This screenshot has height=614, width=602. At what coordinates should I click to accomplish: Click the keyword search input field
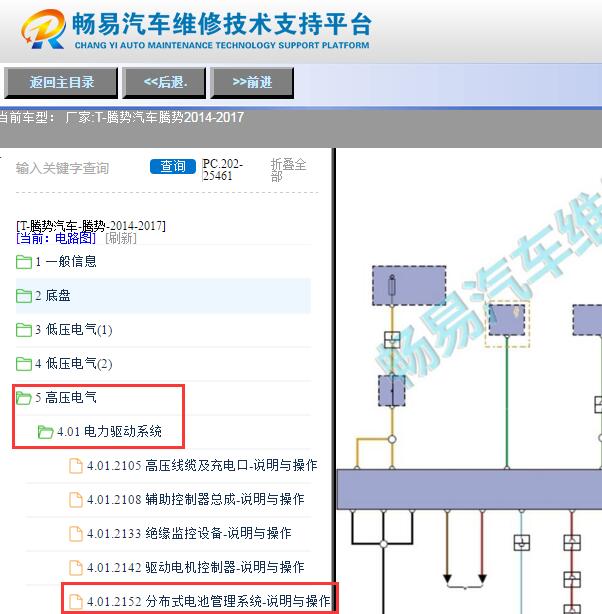pos(78,168)
